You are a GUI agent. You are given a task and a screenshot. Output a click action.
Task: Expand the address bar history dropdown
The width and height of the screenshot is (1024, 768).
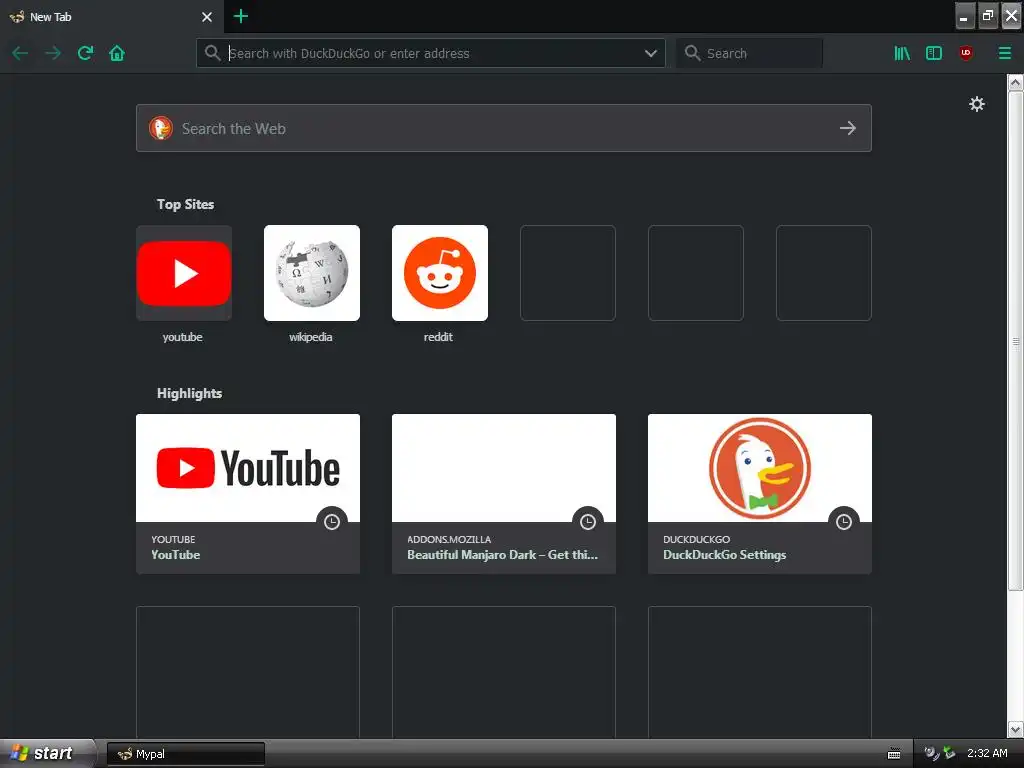(x=650, y=53)
